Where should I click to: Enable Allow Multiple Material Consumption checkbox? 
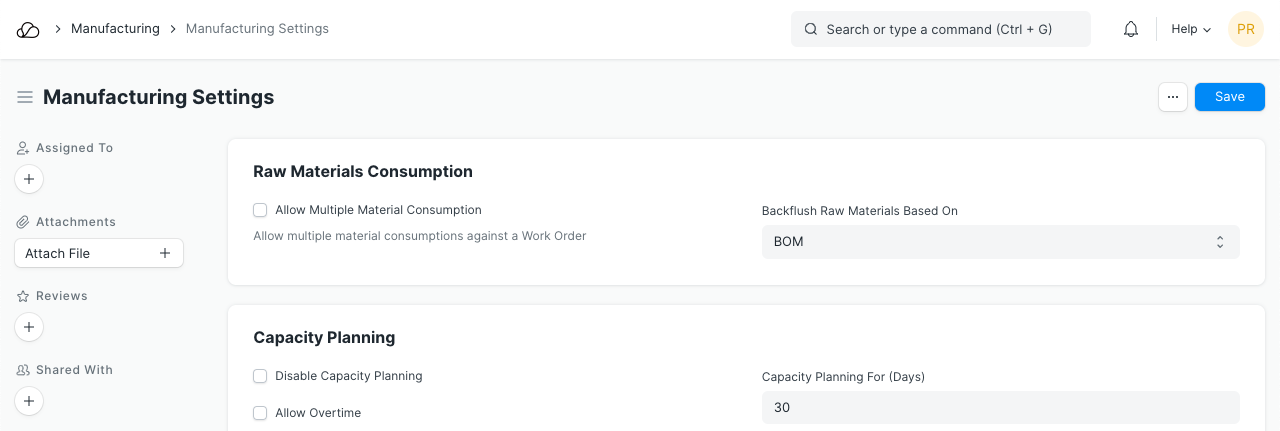[x=260, y=210]
